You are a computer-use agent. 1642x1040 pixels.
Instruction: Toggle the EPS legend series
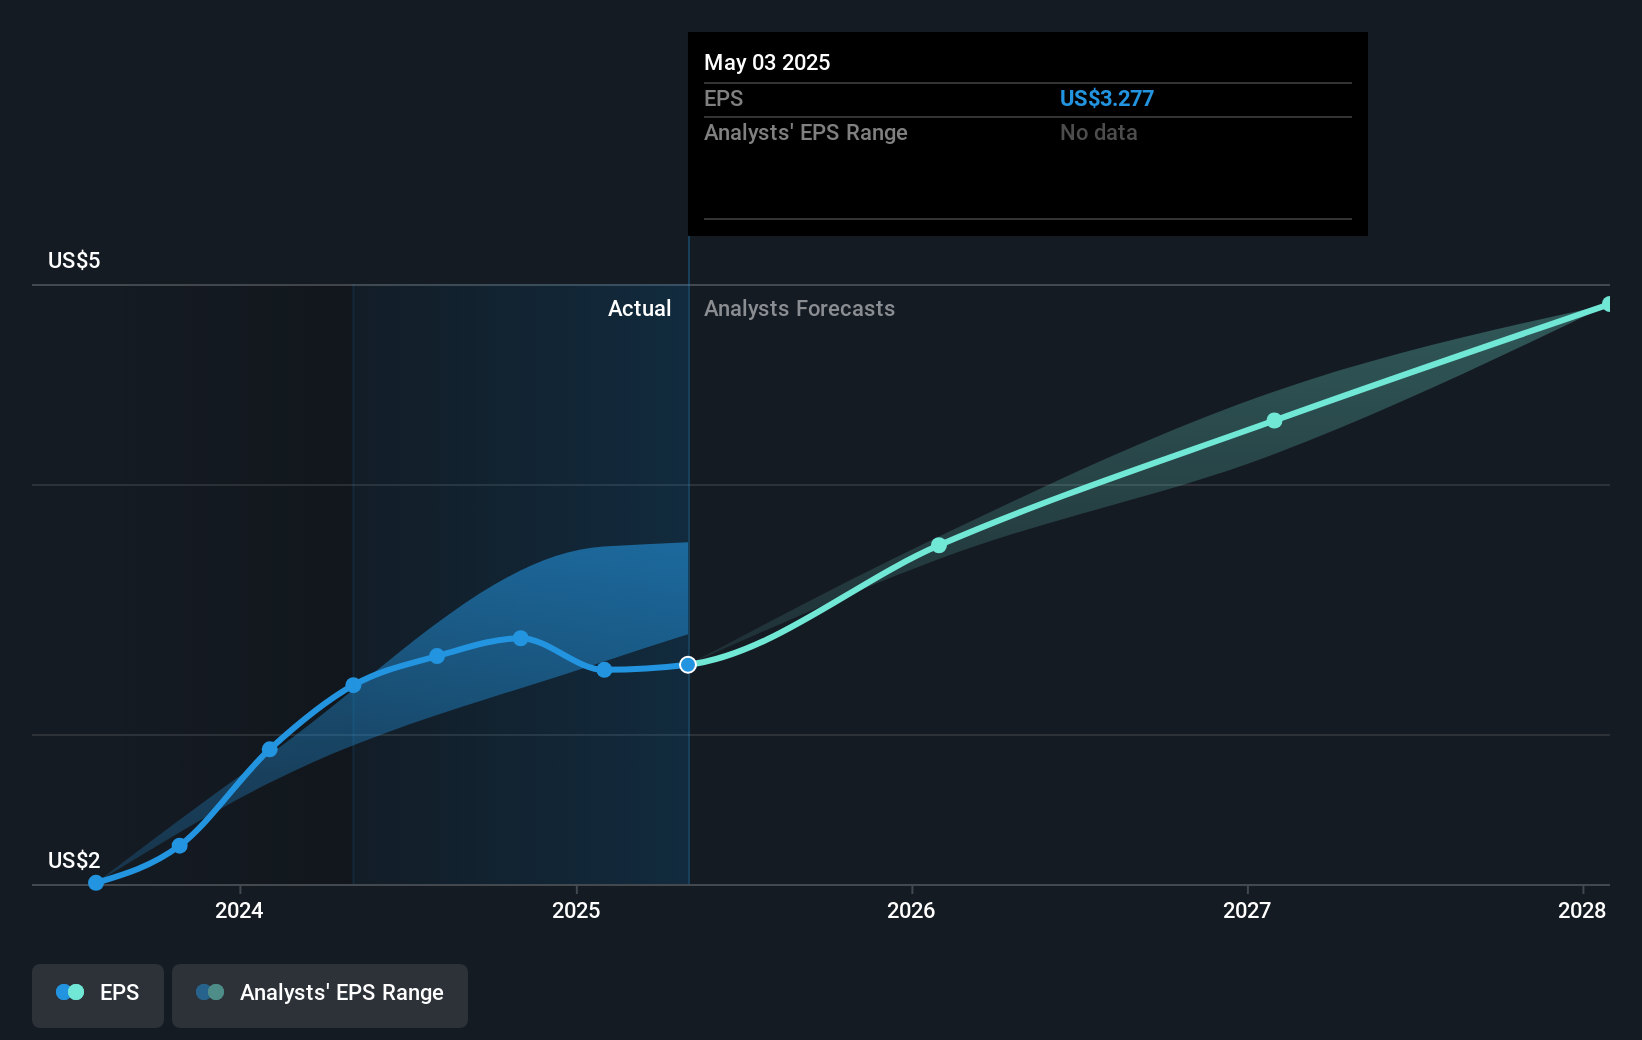[98, 995]
